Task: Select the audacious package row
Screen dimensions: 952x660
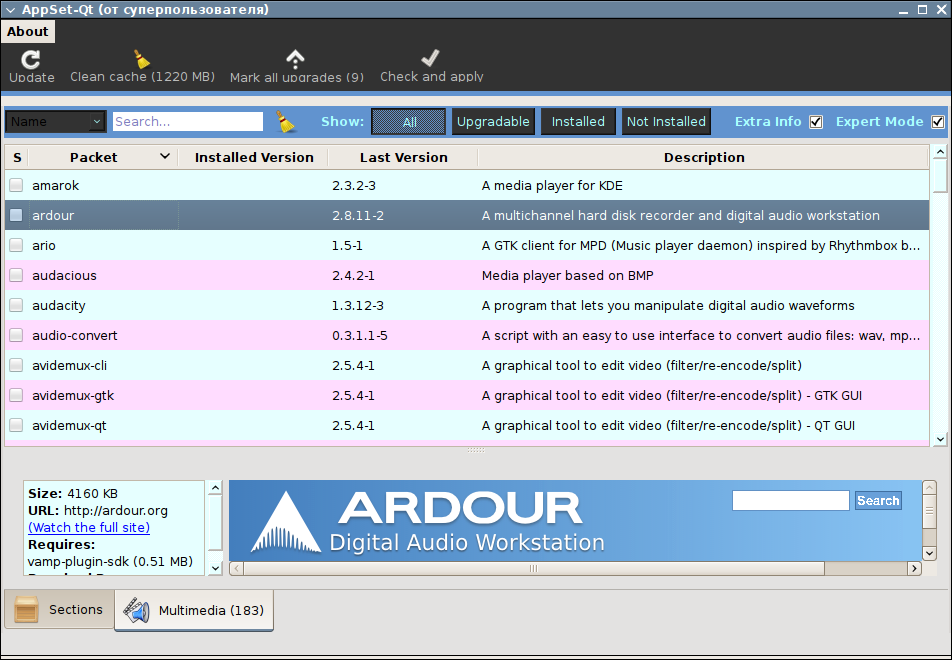Action: [x=467, y=275]
